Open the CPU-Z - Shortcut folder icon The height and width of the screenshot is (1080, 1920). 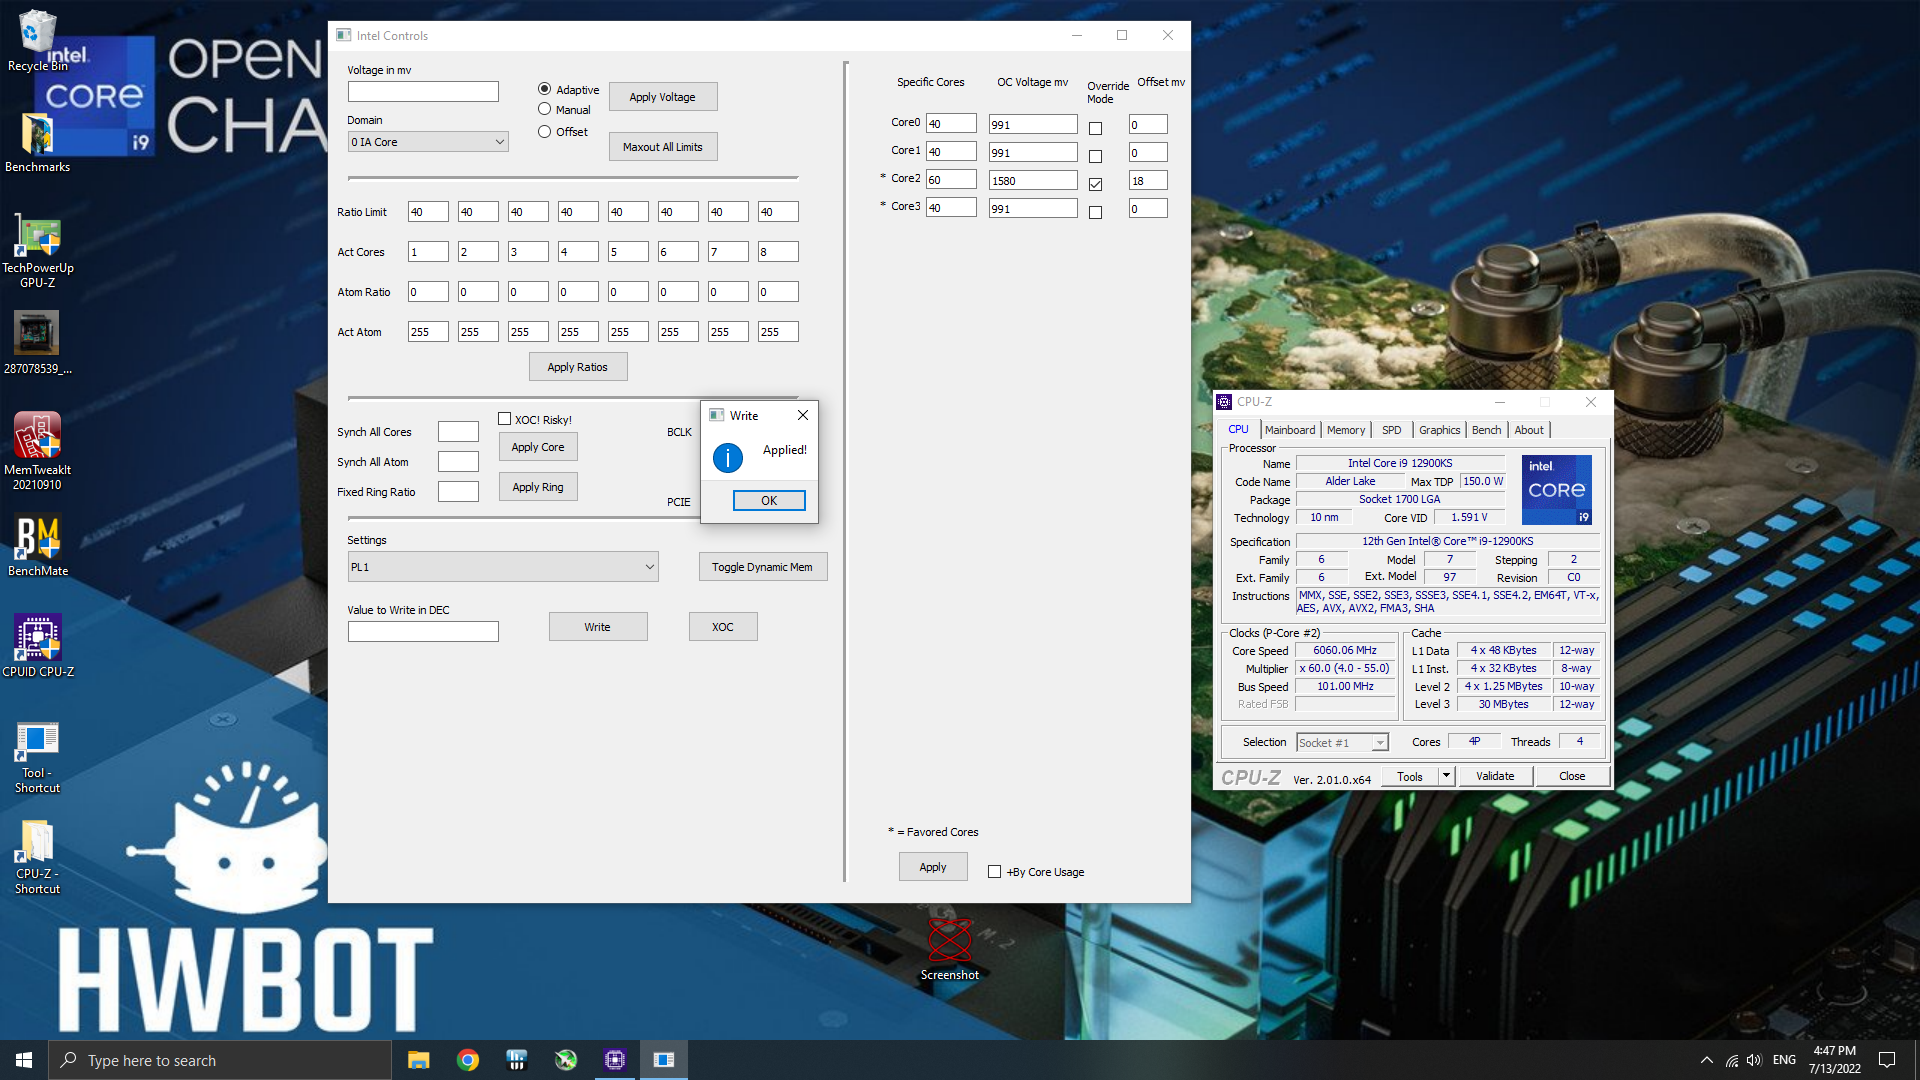pos(37,858)
